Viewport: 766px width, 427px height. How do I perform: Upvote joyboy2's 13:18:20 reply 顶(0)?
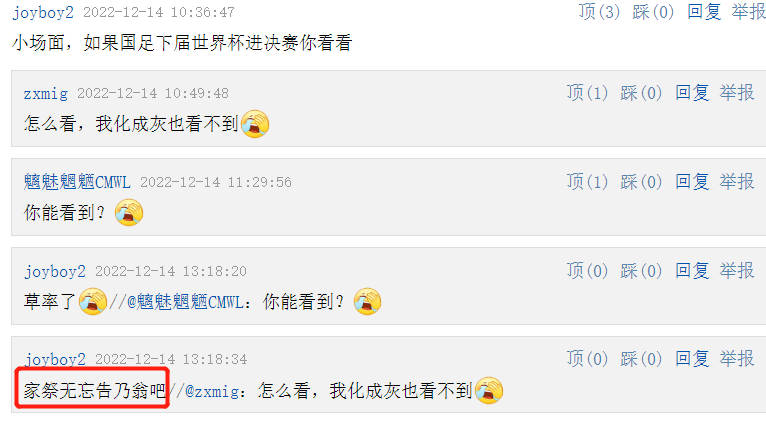587,270
